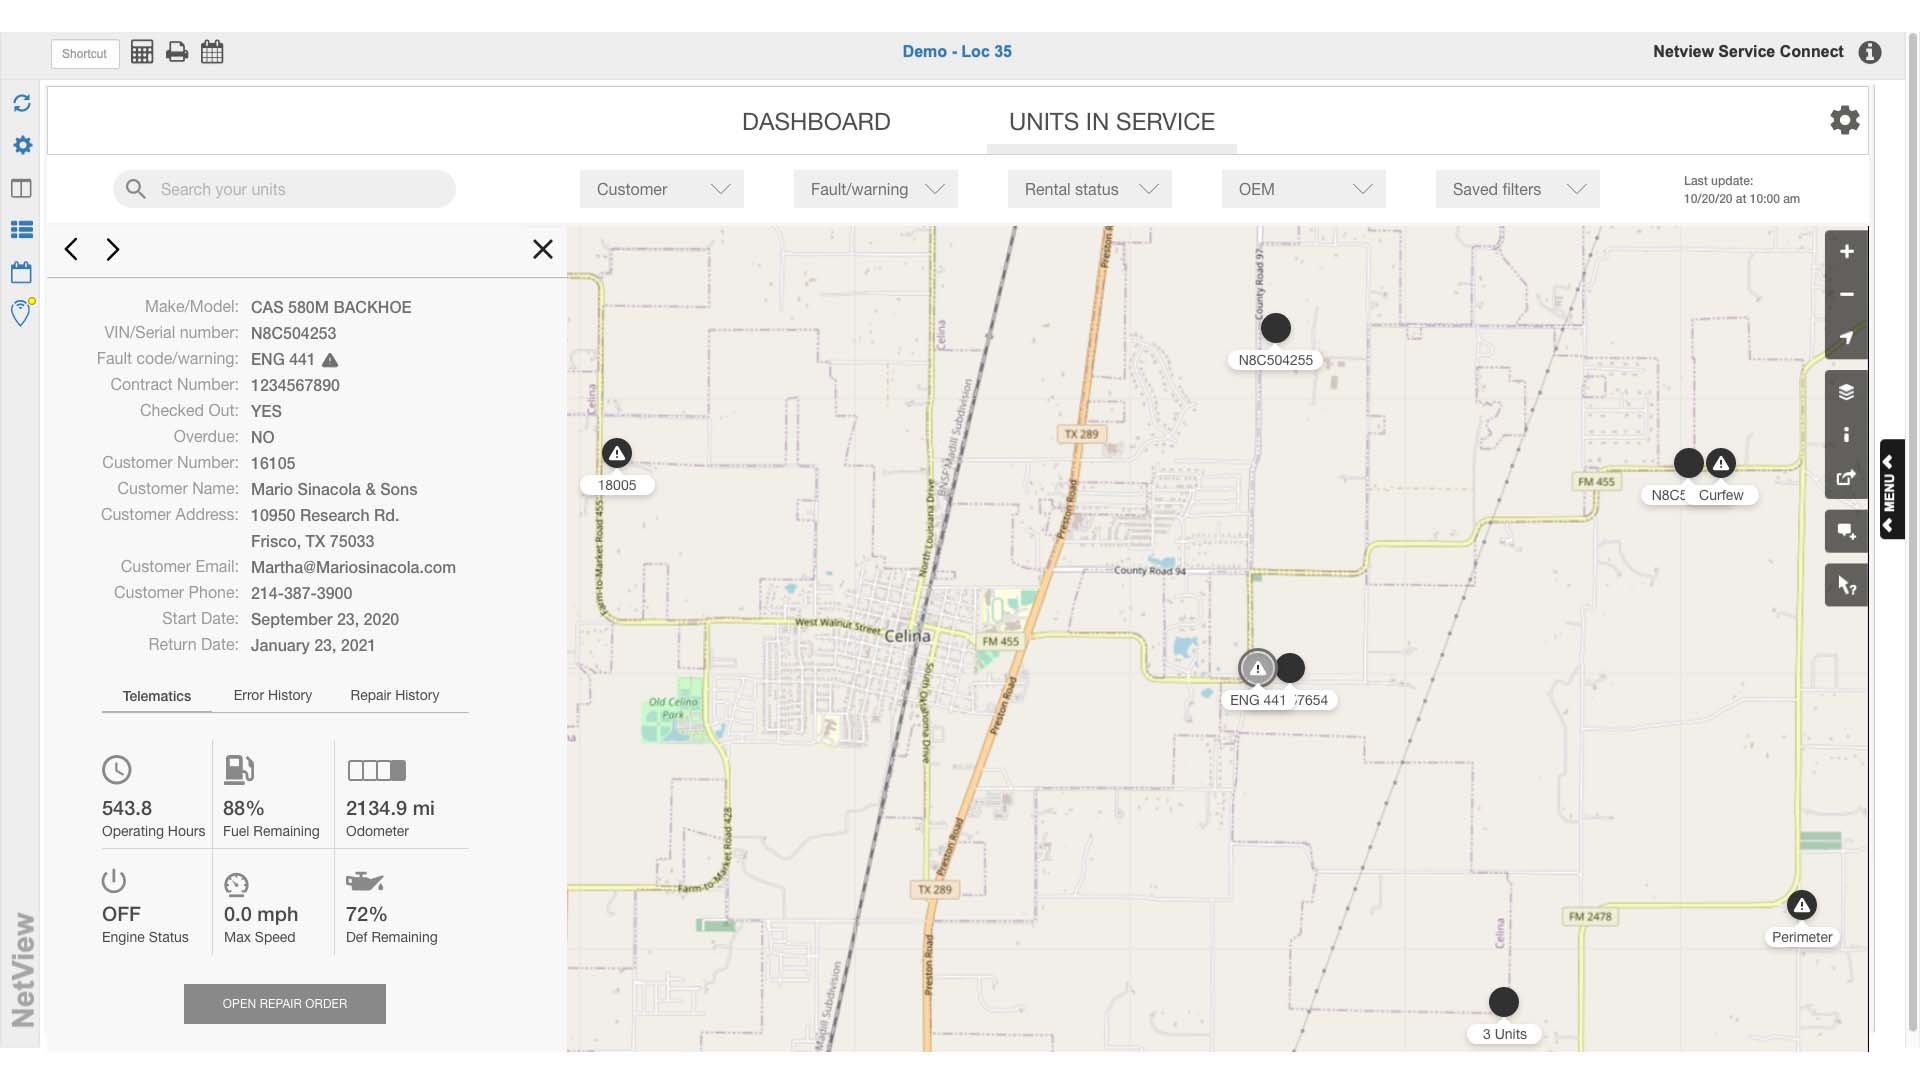Click the list view sidebar icon
This screenshot has width=1920, height=1080.
22,230
